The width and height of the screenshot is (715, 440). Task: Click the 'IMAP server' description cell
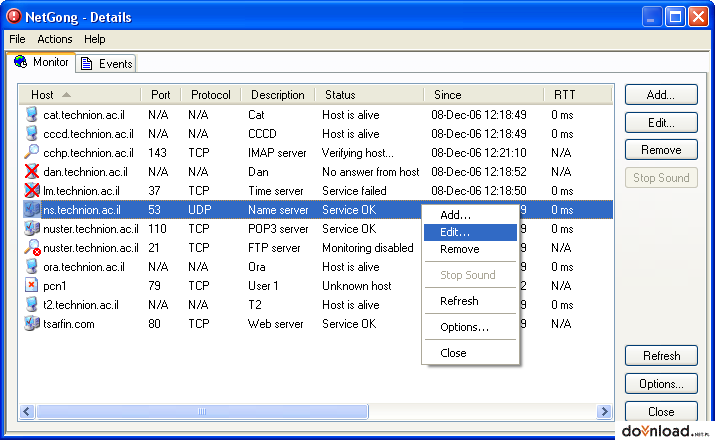(x=277, y=153)
